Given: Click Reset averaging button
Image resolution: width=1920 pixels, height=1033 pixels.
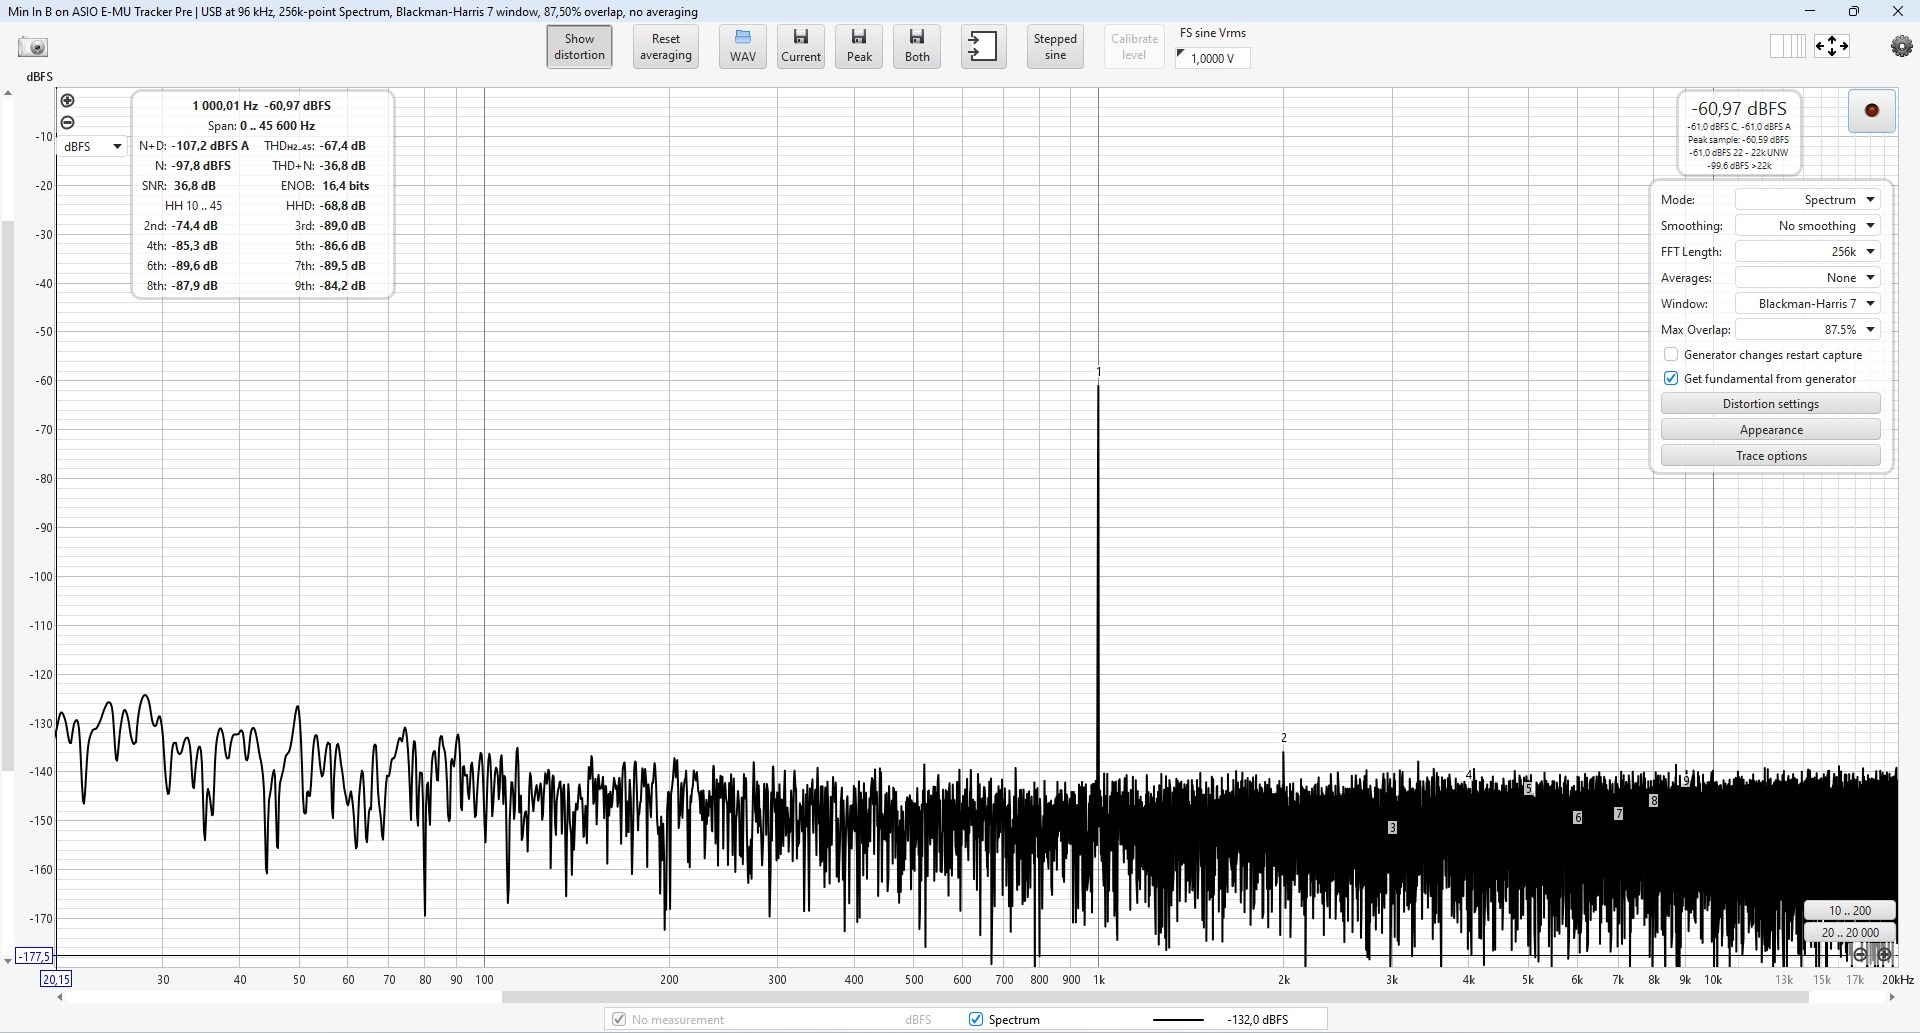Looking at the screenshot, I should pyautogui.click(x=666, y=46).
